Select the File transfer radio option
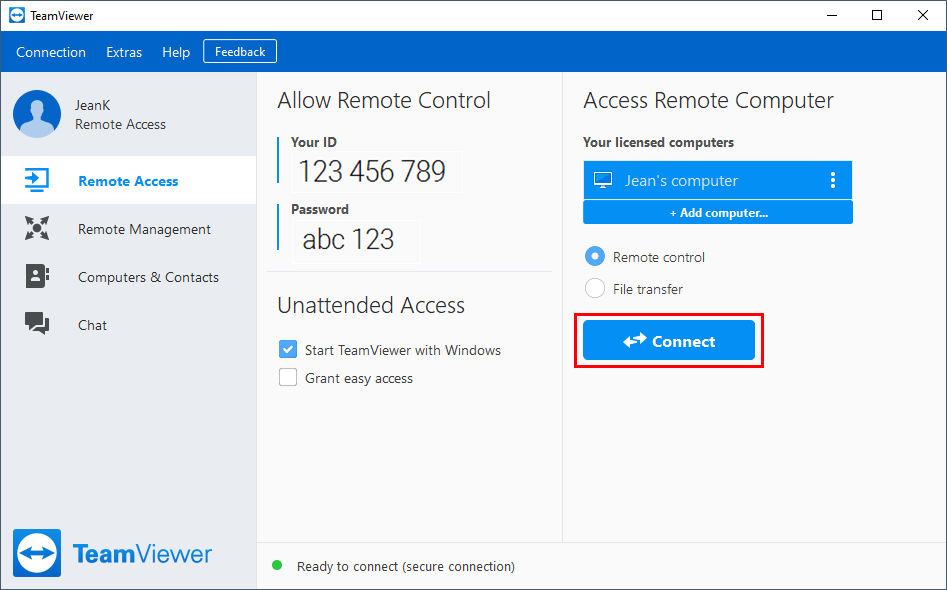Image resolution: width=947 pixels, height=590 pixels. (595, 288)
